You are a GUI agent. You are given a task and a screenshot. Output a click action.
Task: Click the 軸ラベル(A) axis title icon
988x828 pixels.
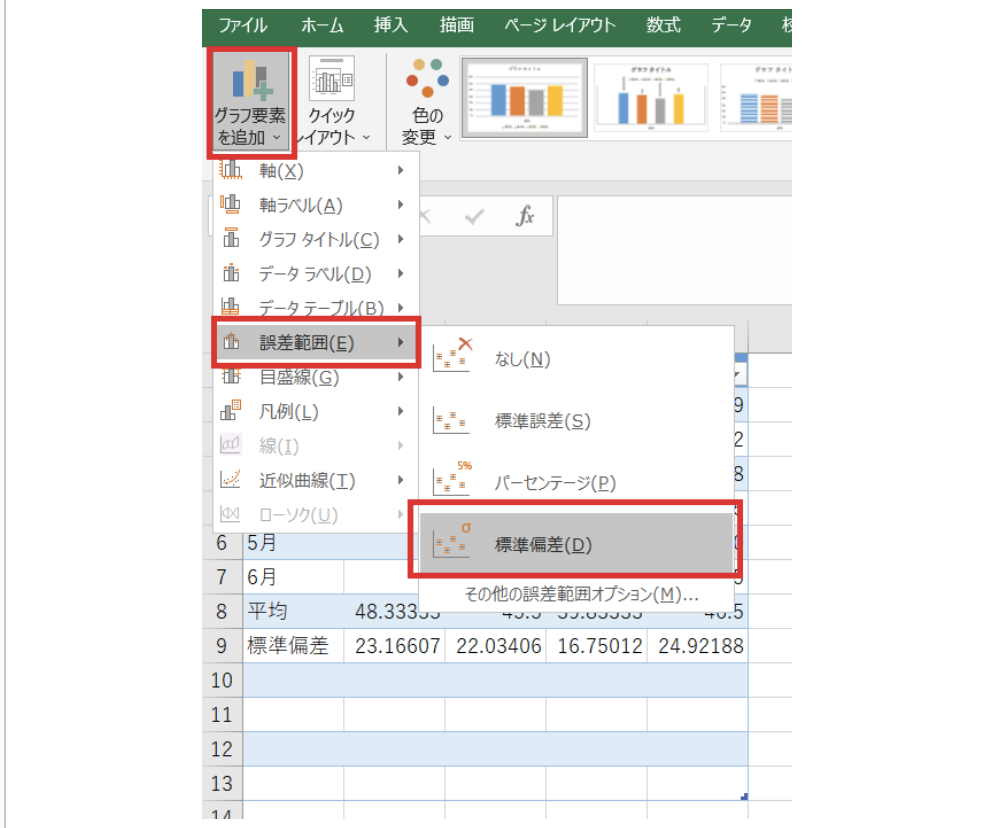231,205
